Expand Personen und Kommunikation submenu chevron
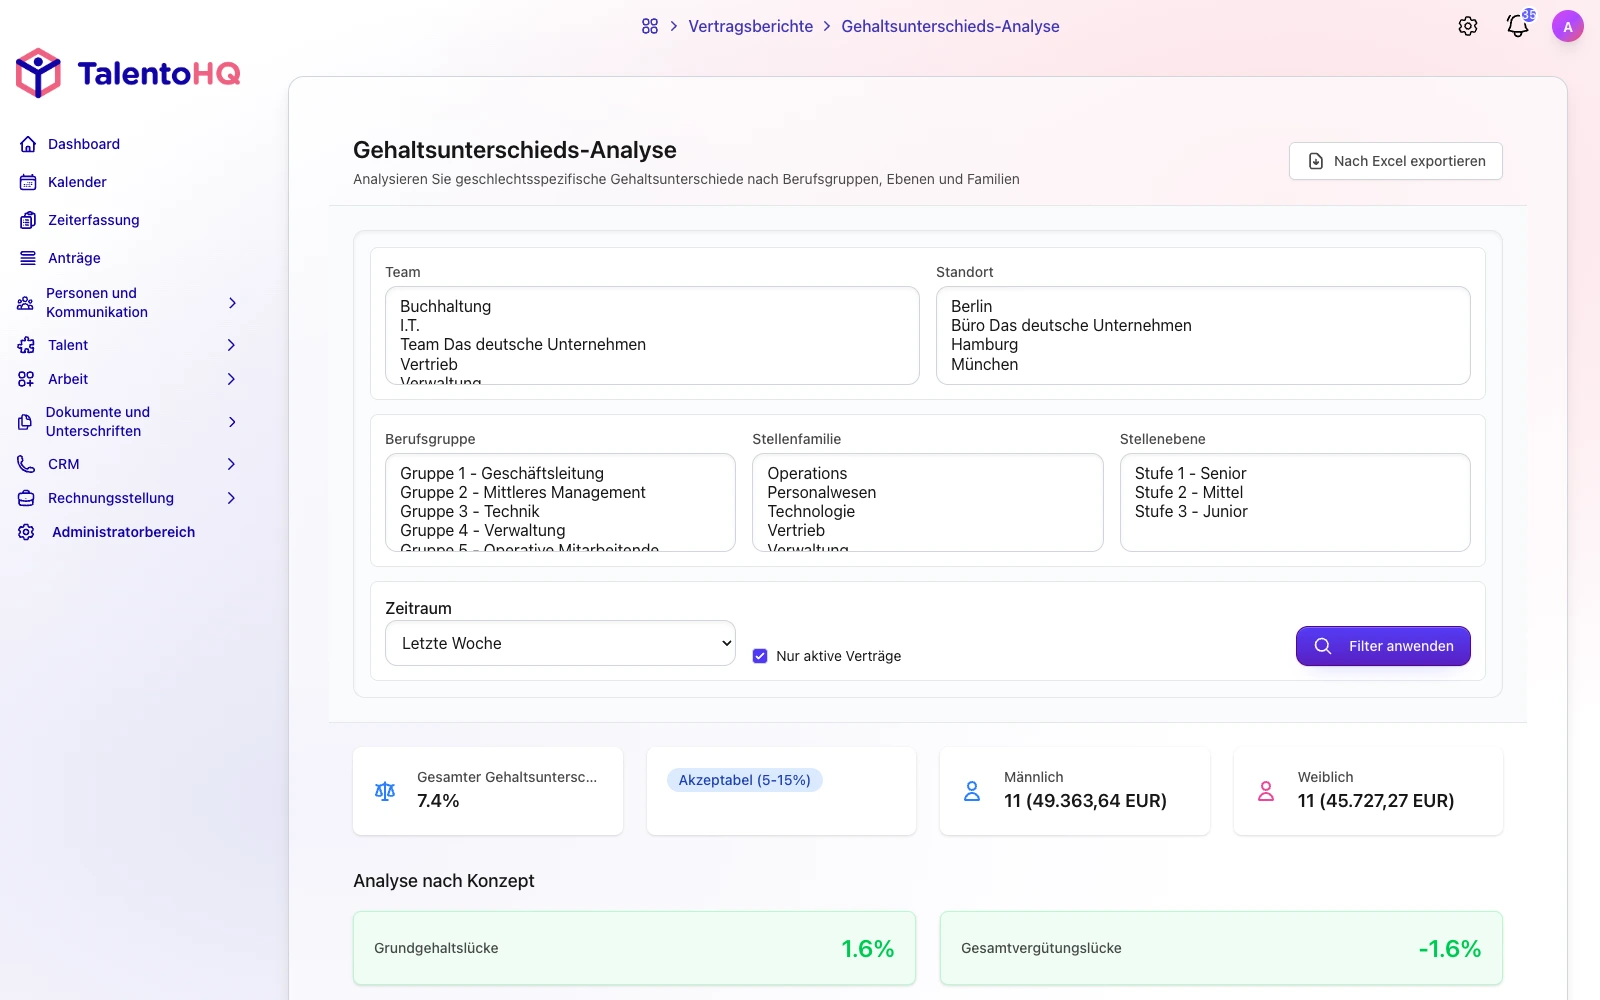The height and width of the screenshot is (1000, 1600). pos(232,303)
